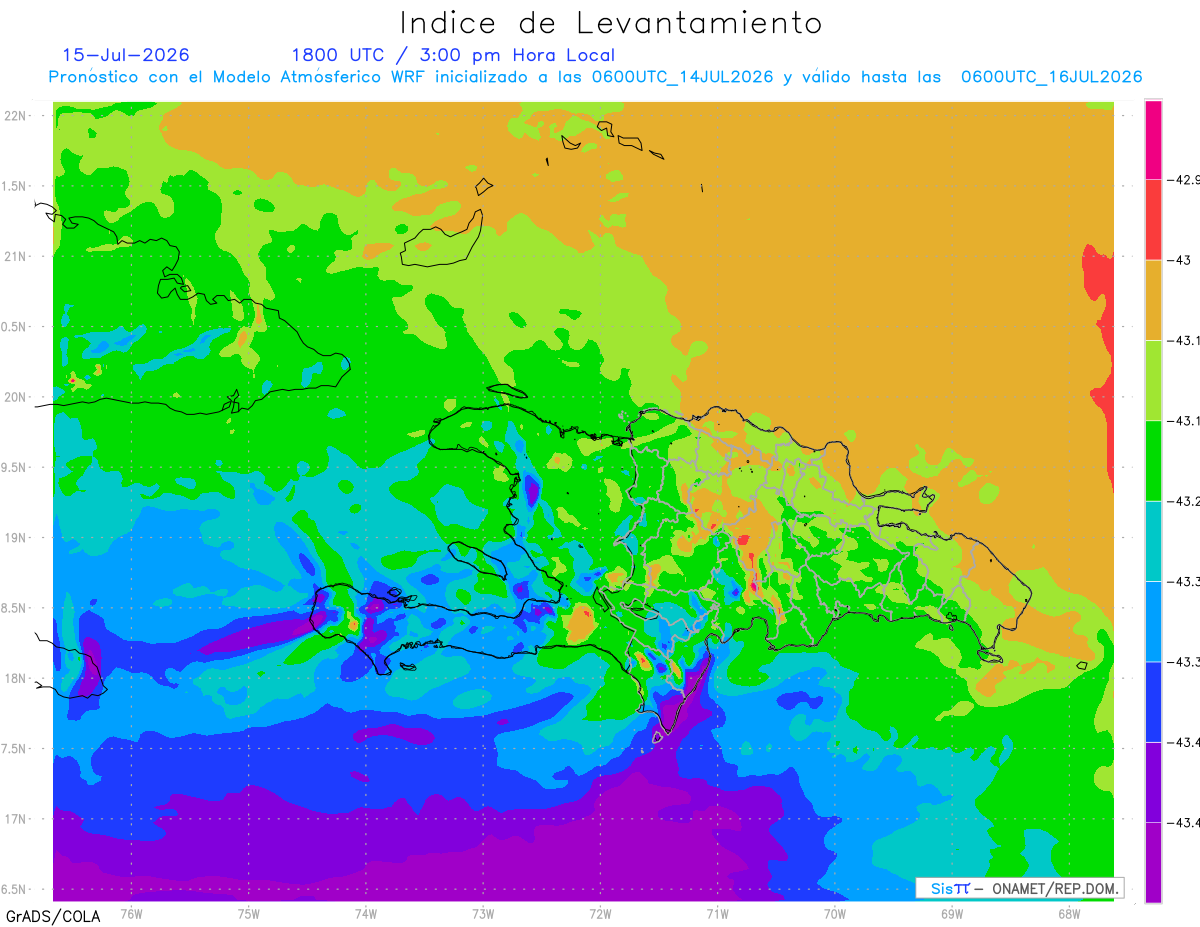Click the '76W' longitude label

(x=131, y=913)
